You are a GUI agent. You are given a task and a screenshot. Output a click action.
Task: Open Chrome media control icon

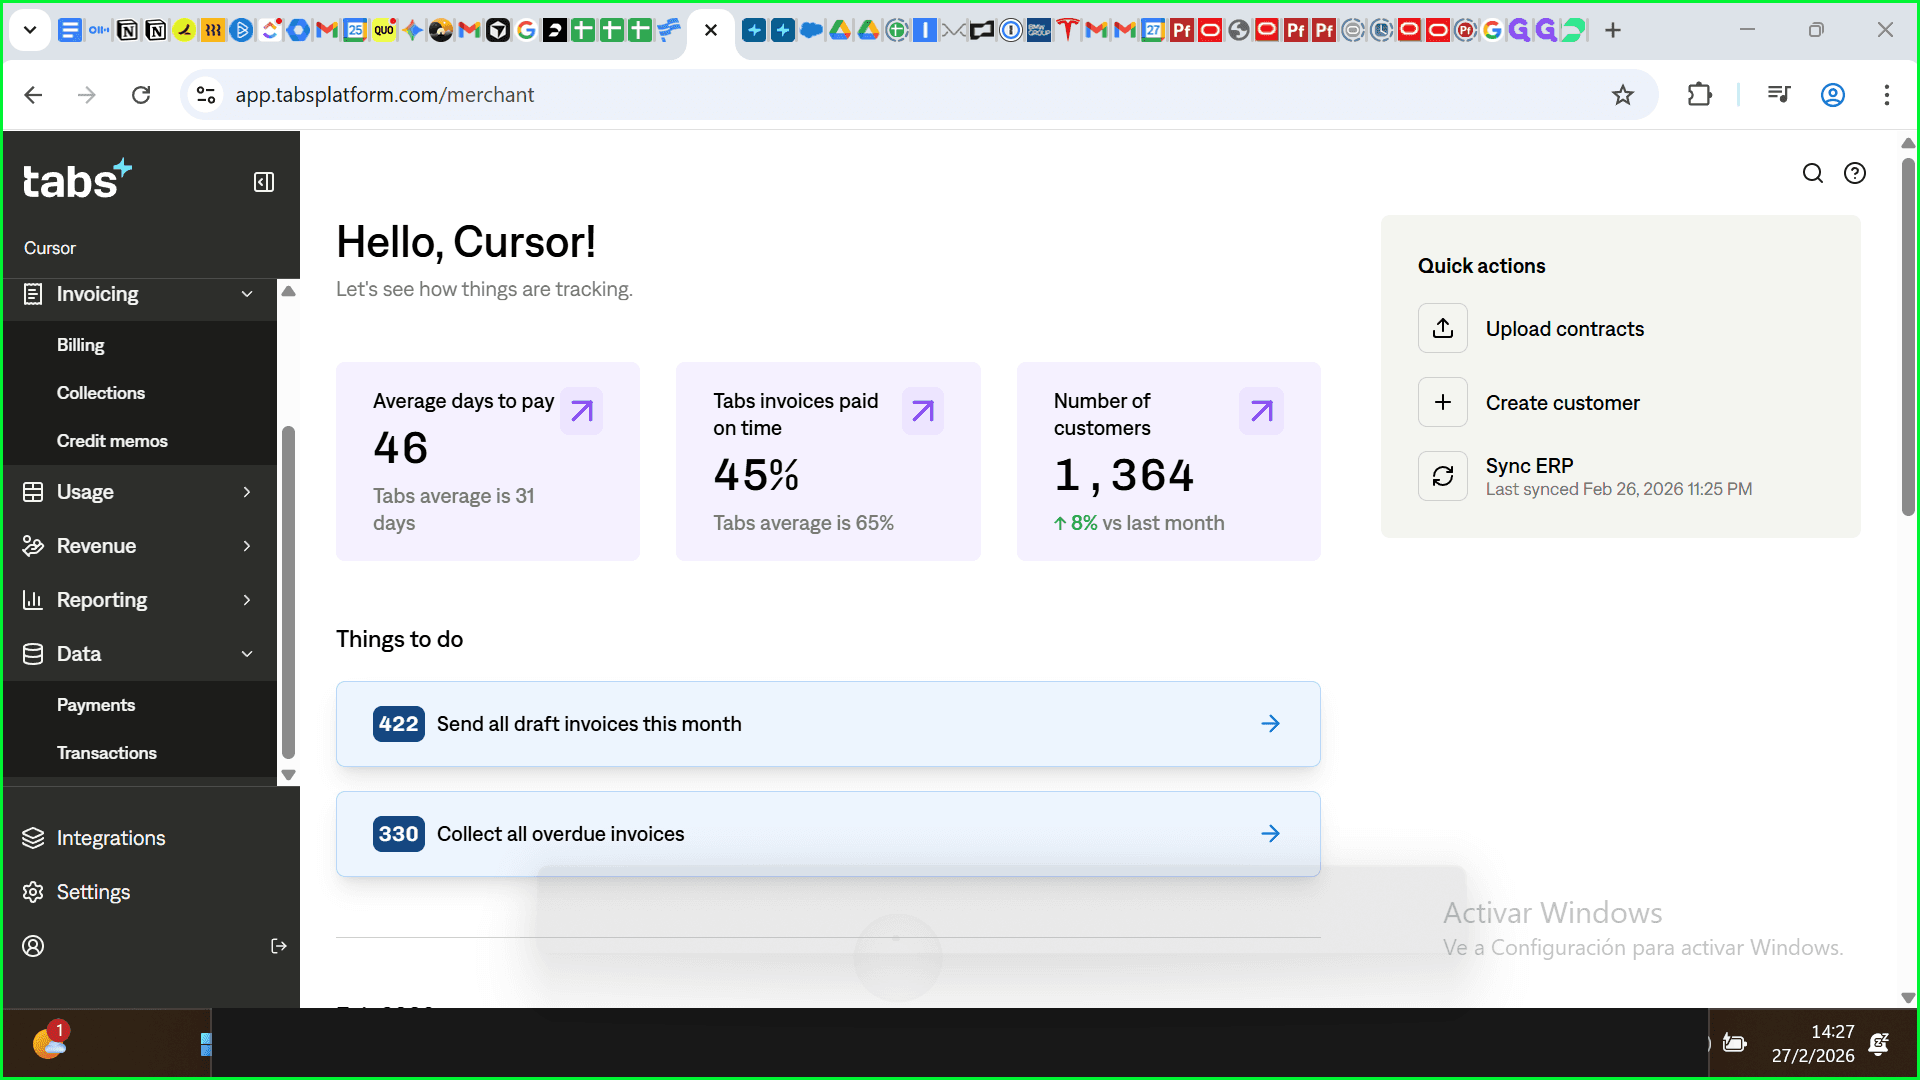1779,95
